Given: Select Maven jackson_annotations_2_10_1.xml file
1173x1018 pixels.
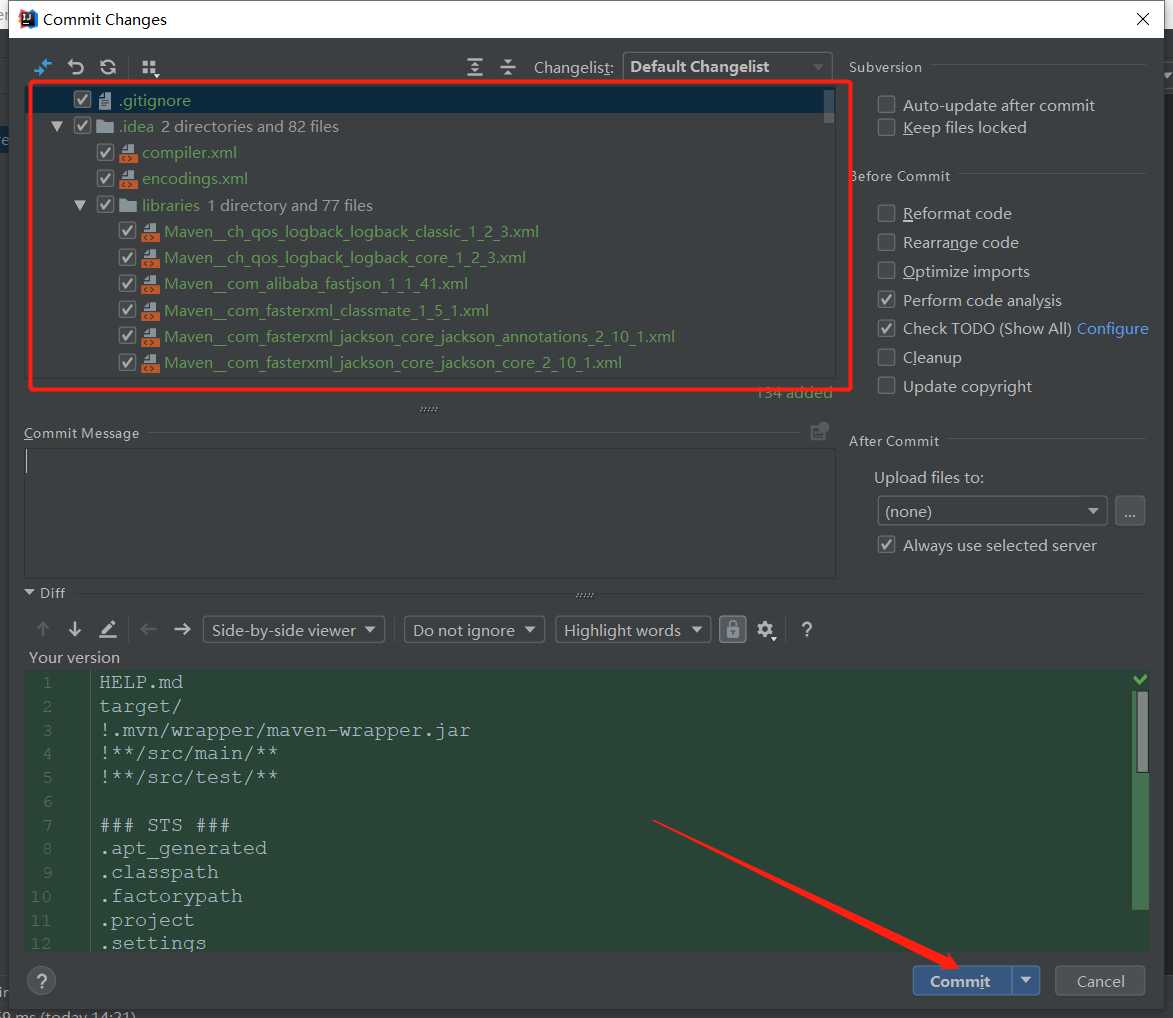Looking at the screenshot, I should [419, 337].
